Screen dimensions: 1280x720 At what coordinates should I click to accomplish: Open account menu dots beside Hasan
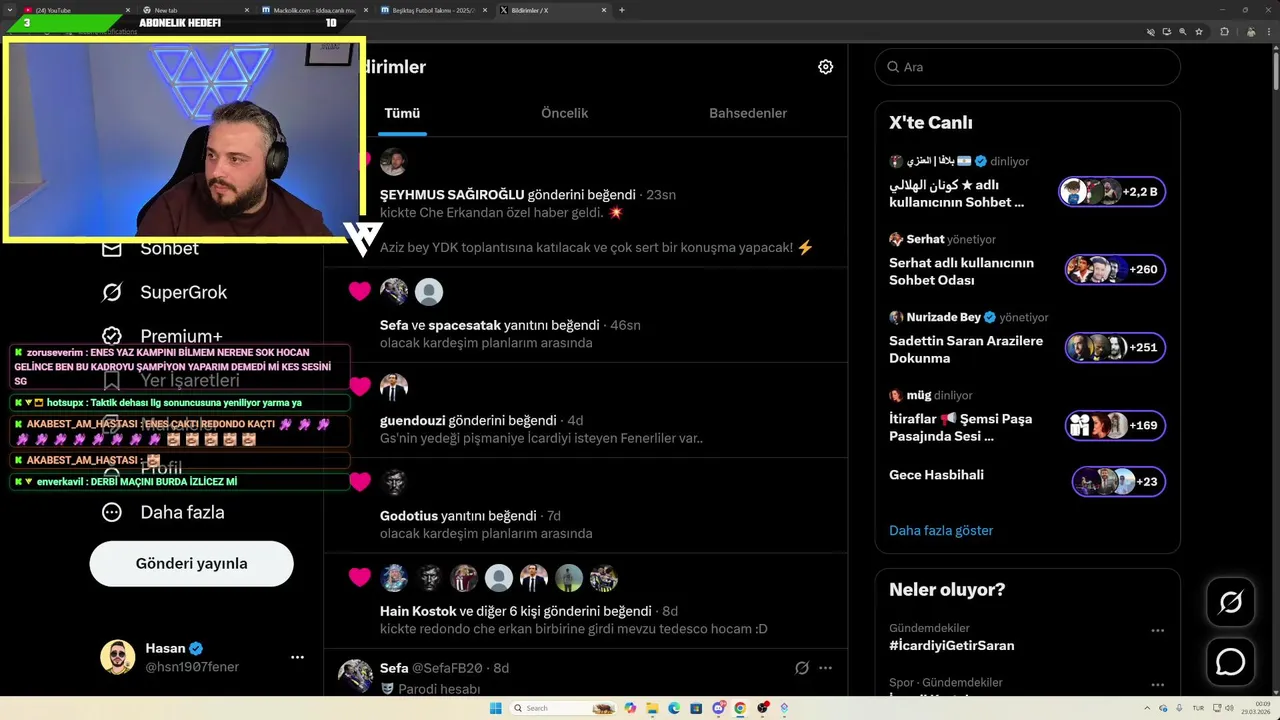pyautogui.click(x=297, y=657)
